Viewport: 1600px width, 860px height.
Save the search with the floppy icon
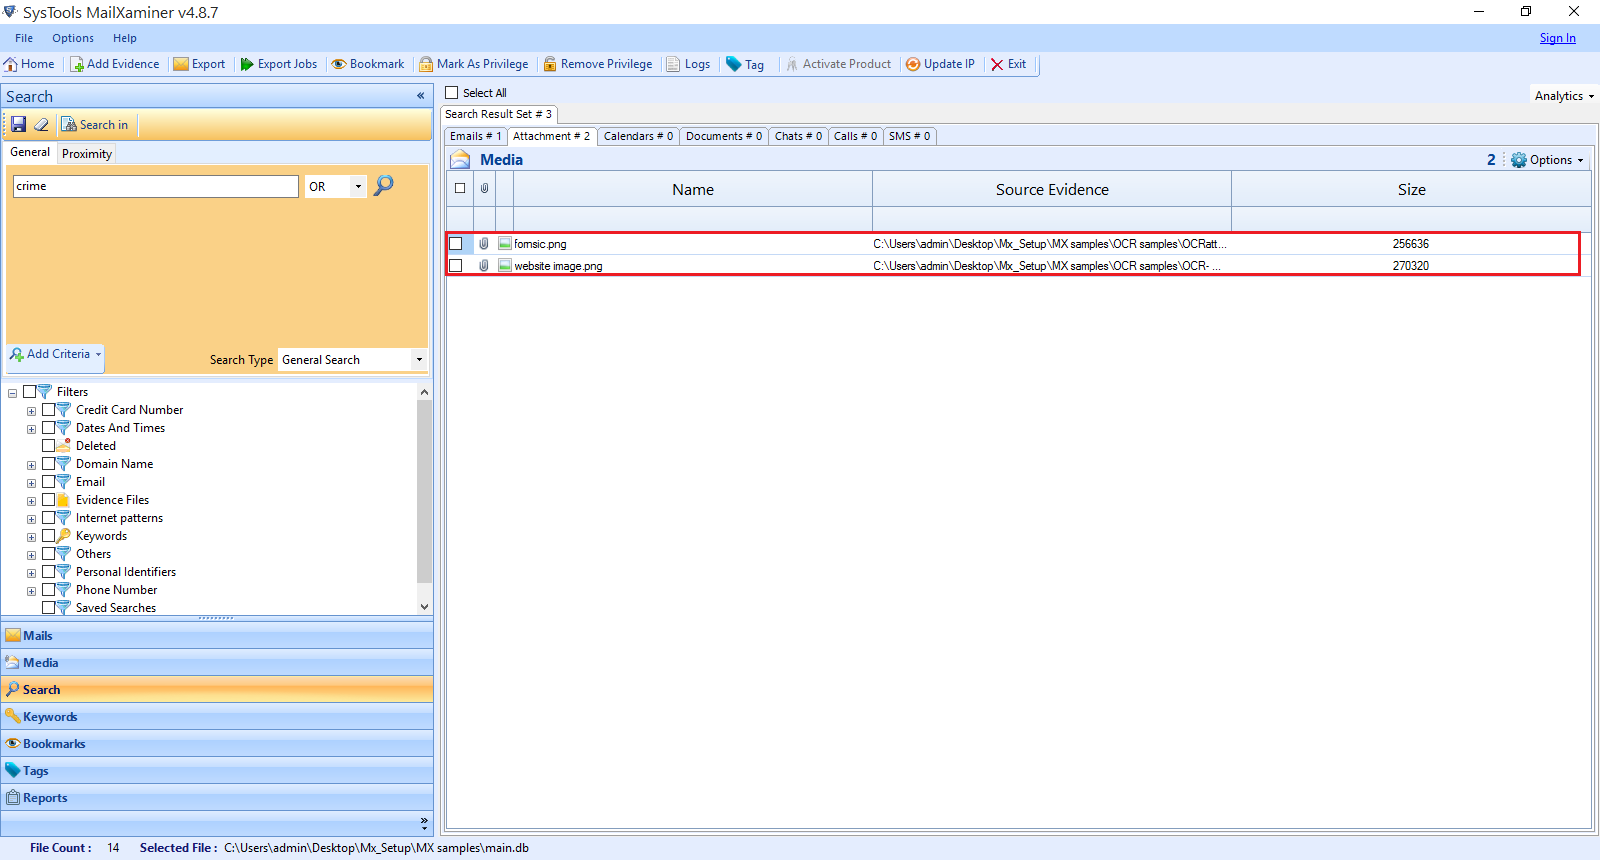18,125
